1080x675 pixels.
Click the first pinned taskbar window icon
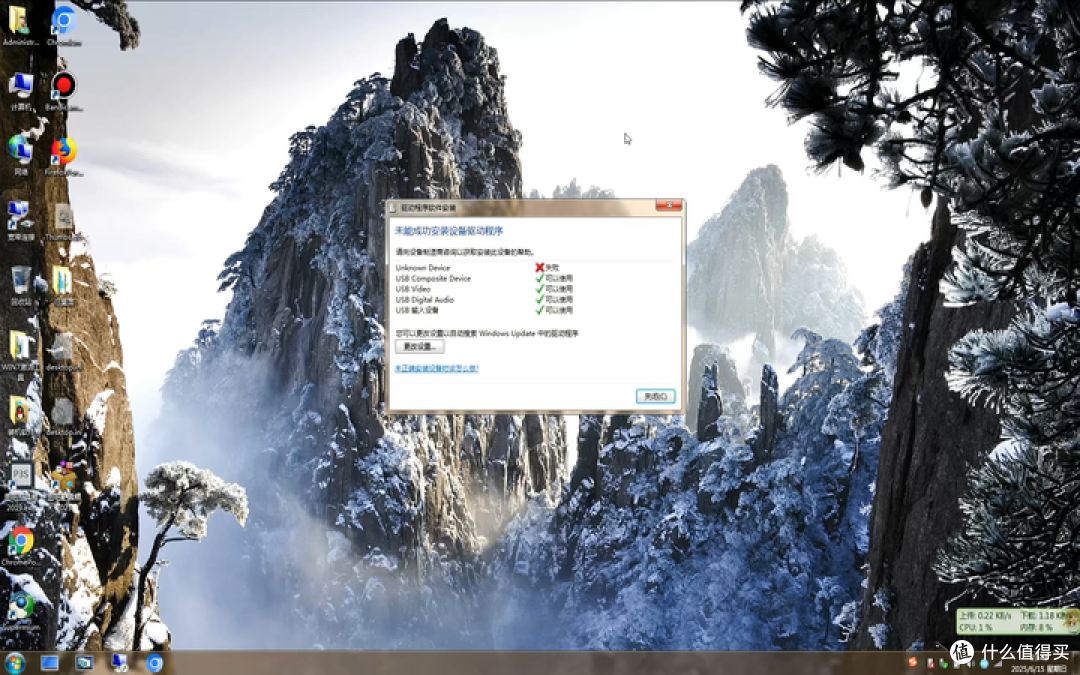[50, 663]
